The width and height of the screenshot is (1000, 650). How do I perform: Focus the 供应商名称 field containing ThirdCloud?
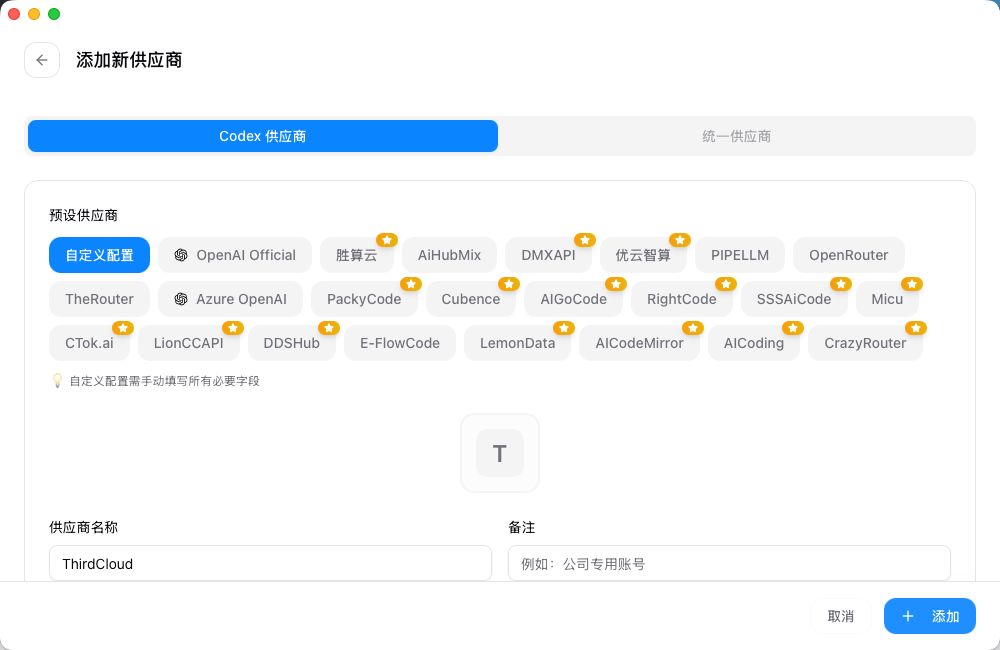coord(270,563)
